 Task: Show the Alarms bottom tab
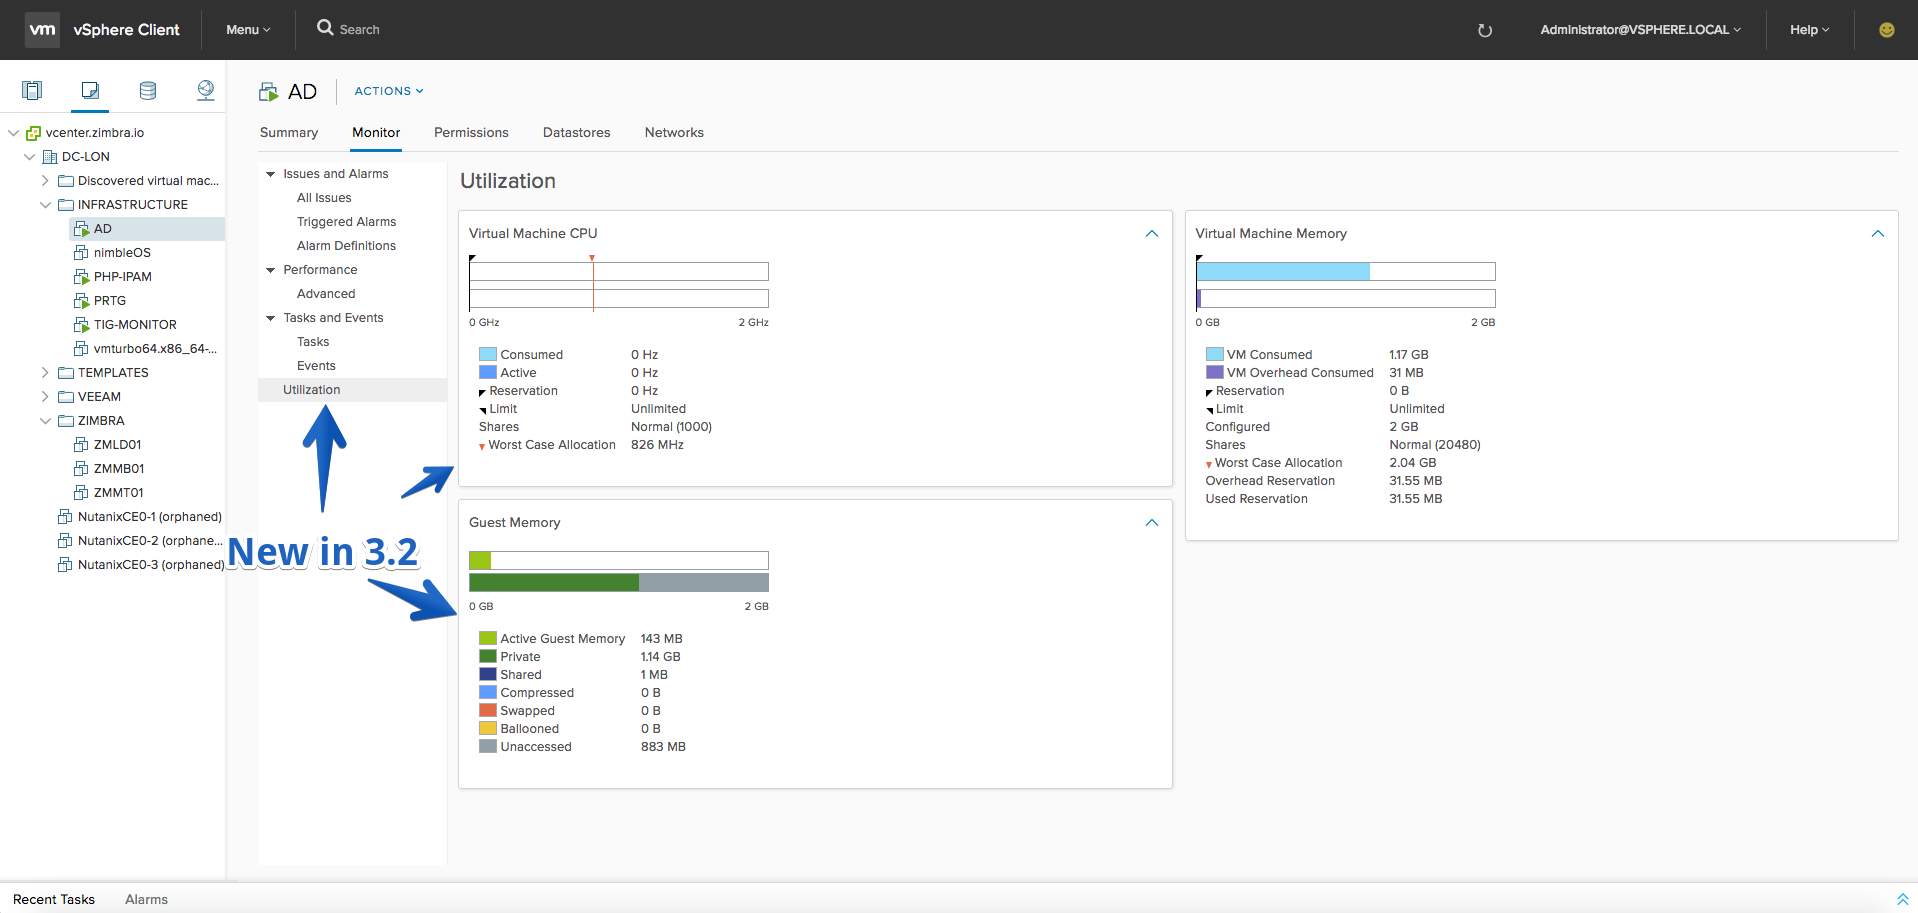[146, 900]
